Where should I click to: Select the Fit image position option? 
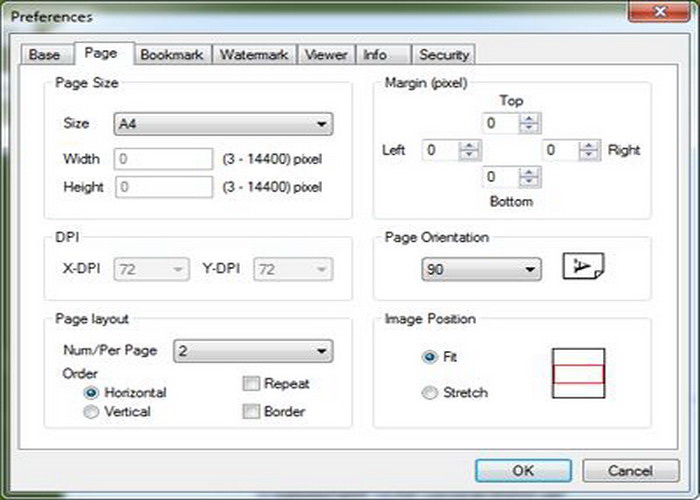430,357
